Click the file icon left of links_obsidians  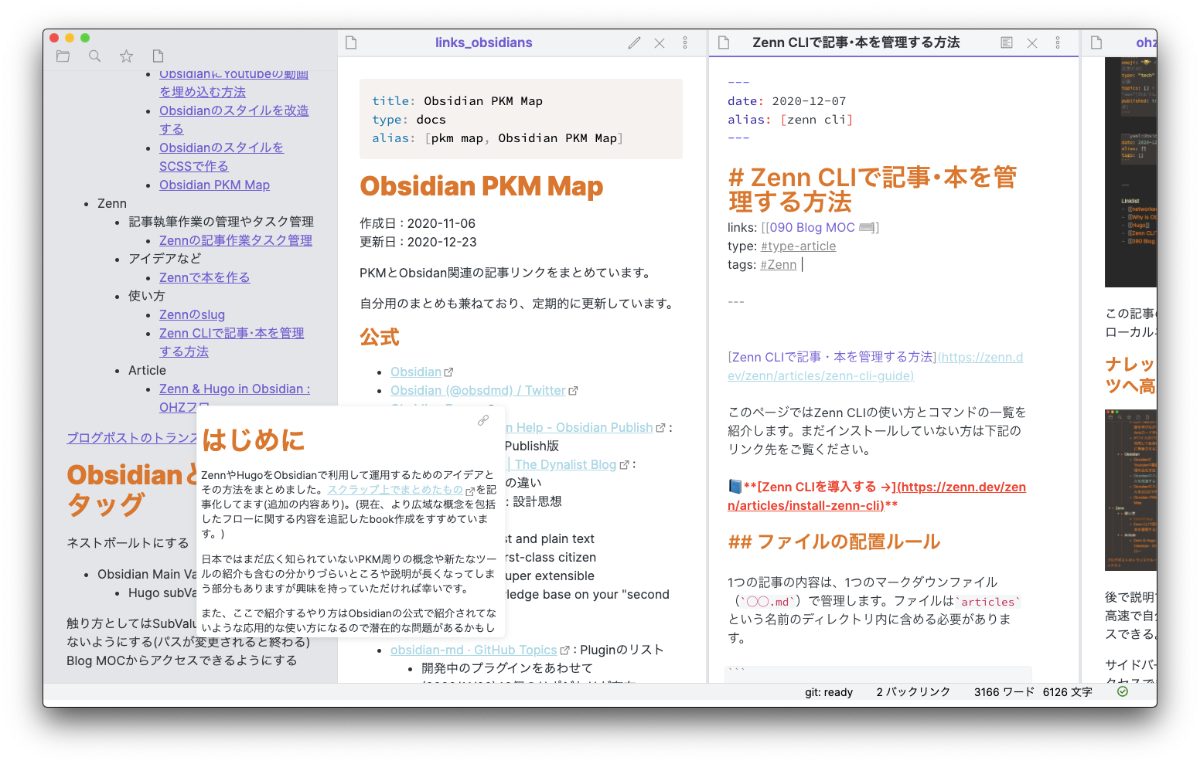351,43
